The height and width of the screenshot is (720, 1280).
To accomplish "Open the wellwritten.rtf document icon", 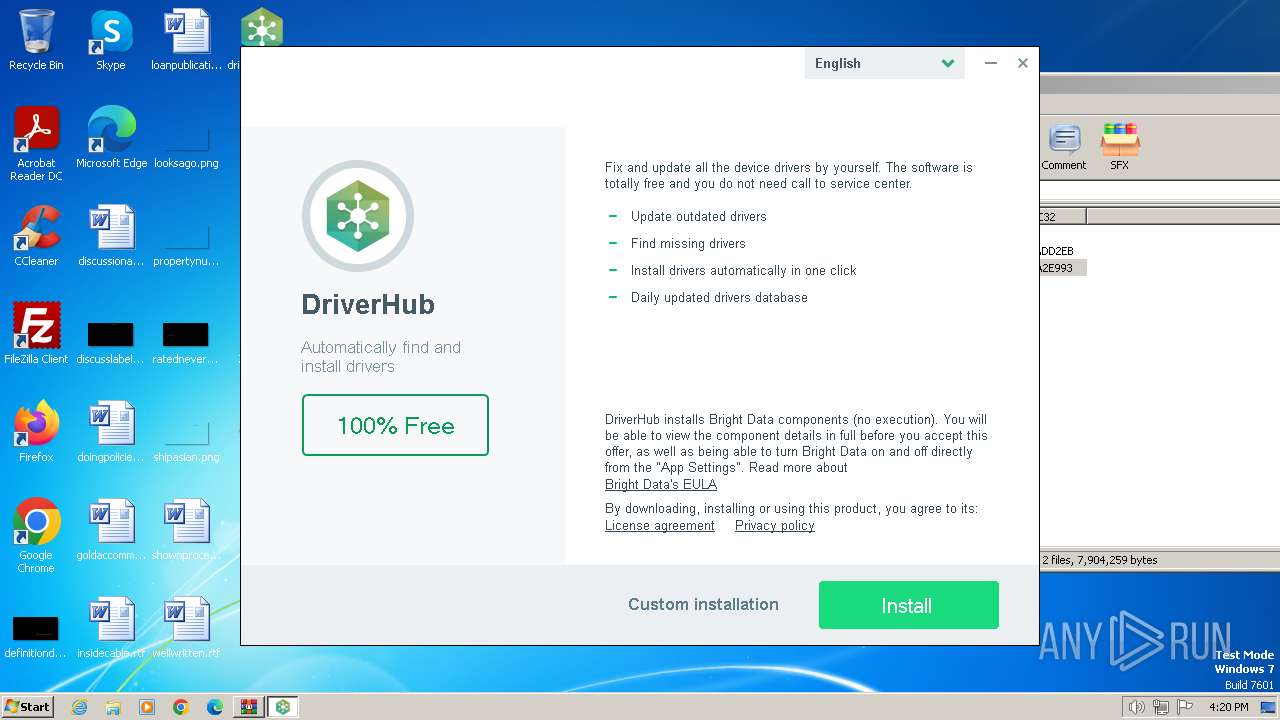I will click(x=186, y=628).
